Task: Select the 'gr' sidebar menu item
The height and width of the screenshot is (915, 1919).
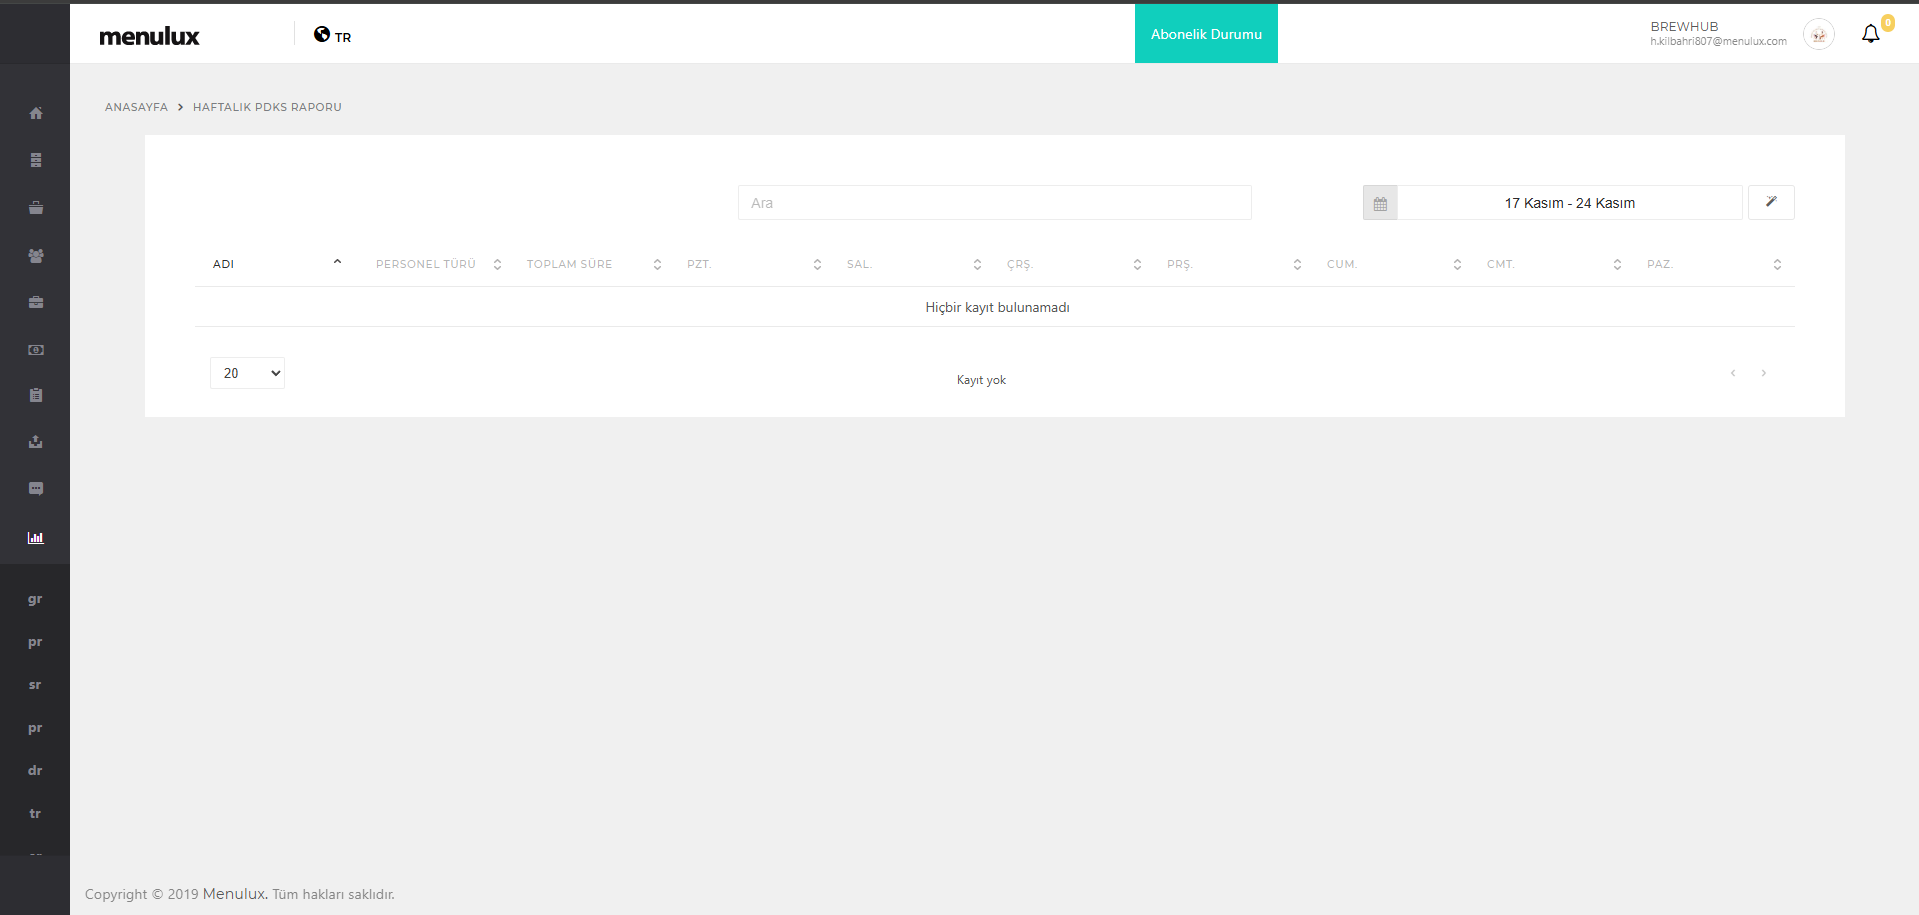Action: [35, 599]
